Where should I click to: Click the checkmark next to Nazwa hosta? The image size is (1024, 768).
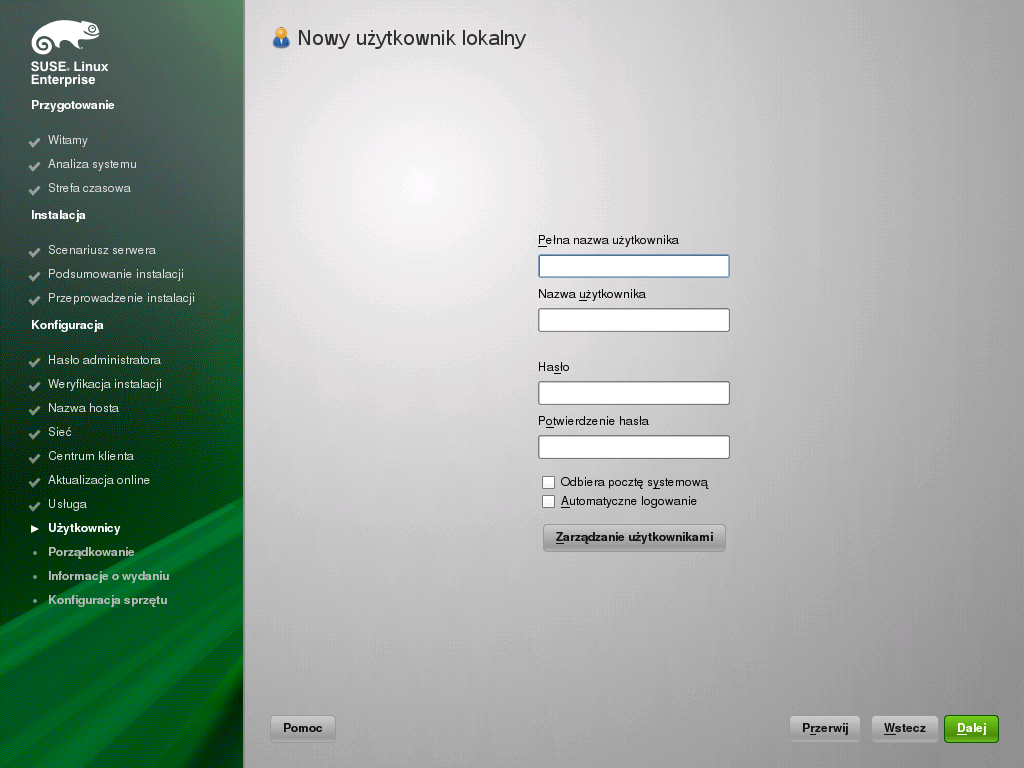[35, 410]
